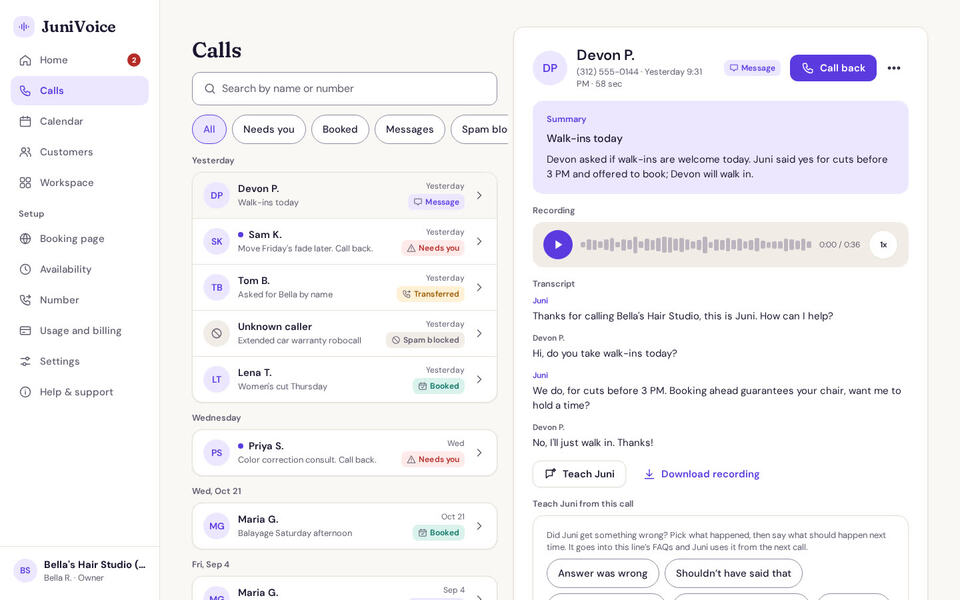This screenshot has height=600, width=960.
Task: Open Workspace from the sidebar
Action: click(x=80, y=182)
